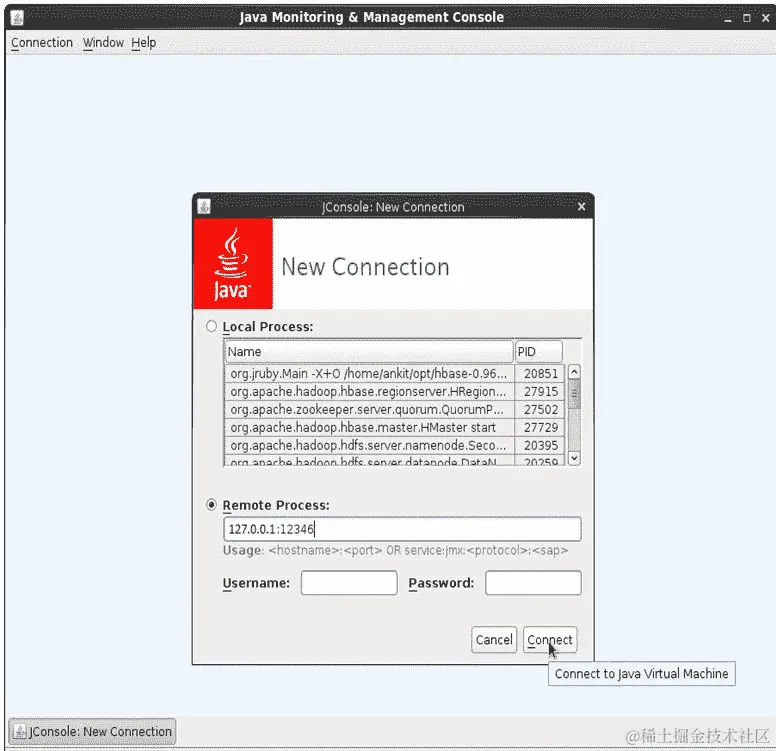Screen dimensions: 776x751
Task: Open the Connection menu
Action: [x=42, y=43]
